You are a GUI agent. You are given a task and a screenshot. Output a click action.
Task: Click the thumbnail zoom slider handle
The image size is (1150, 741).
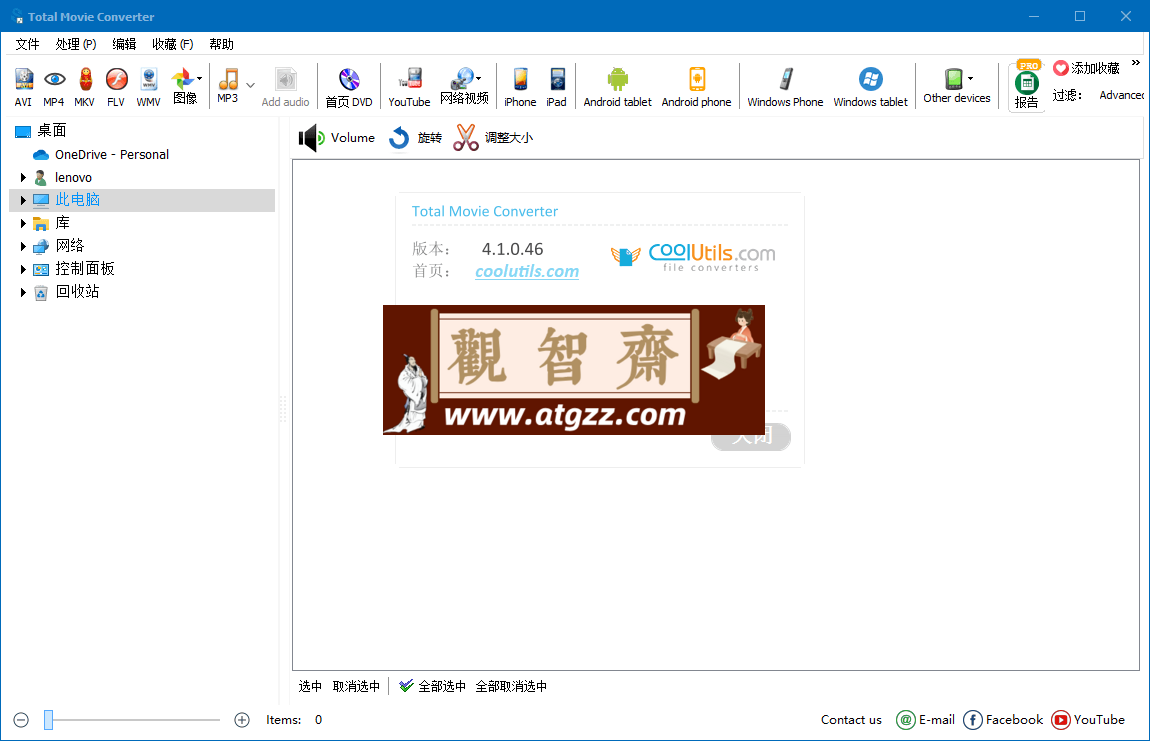pyautogui.click(x=48, y=720)
